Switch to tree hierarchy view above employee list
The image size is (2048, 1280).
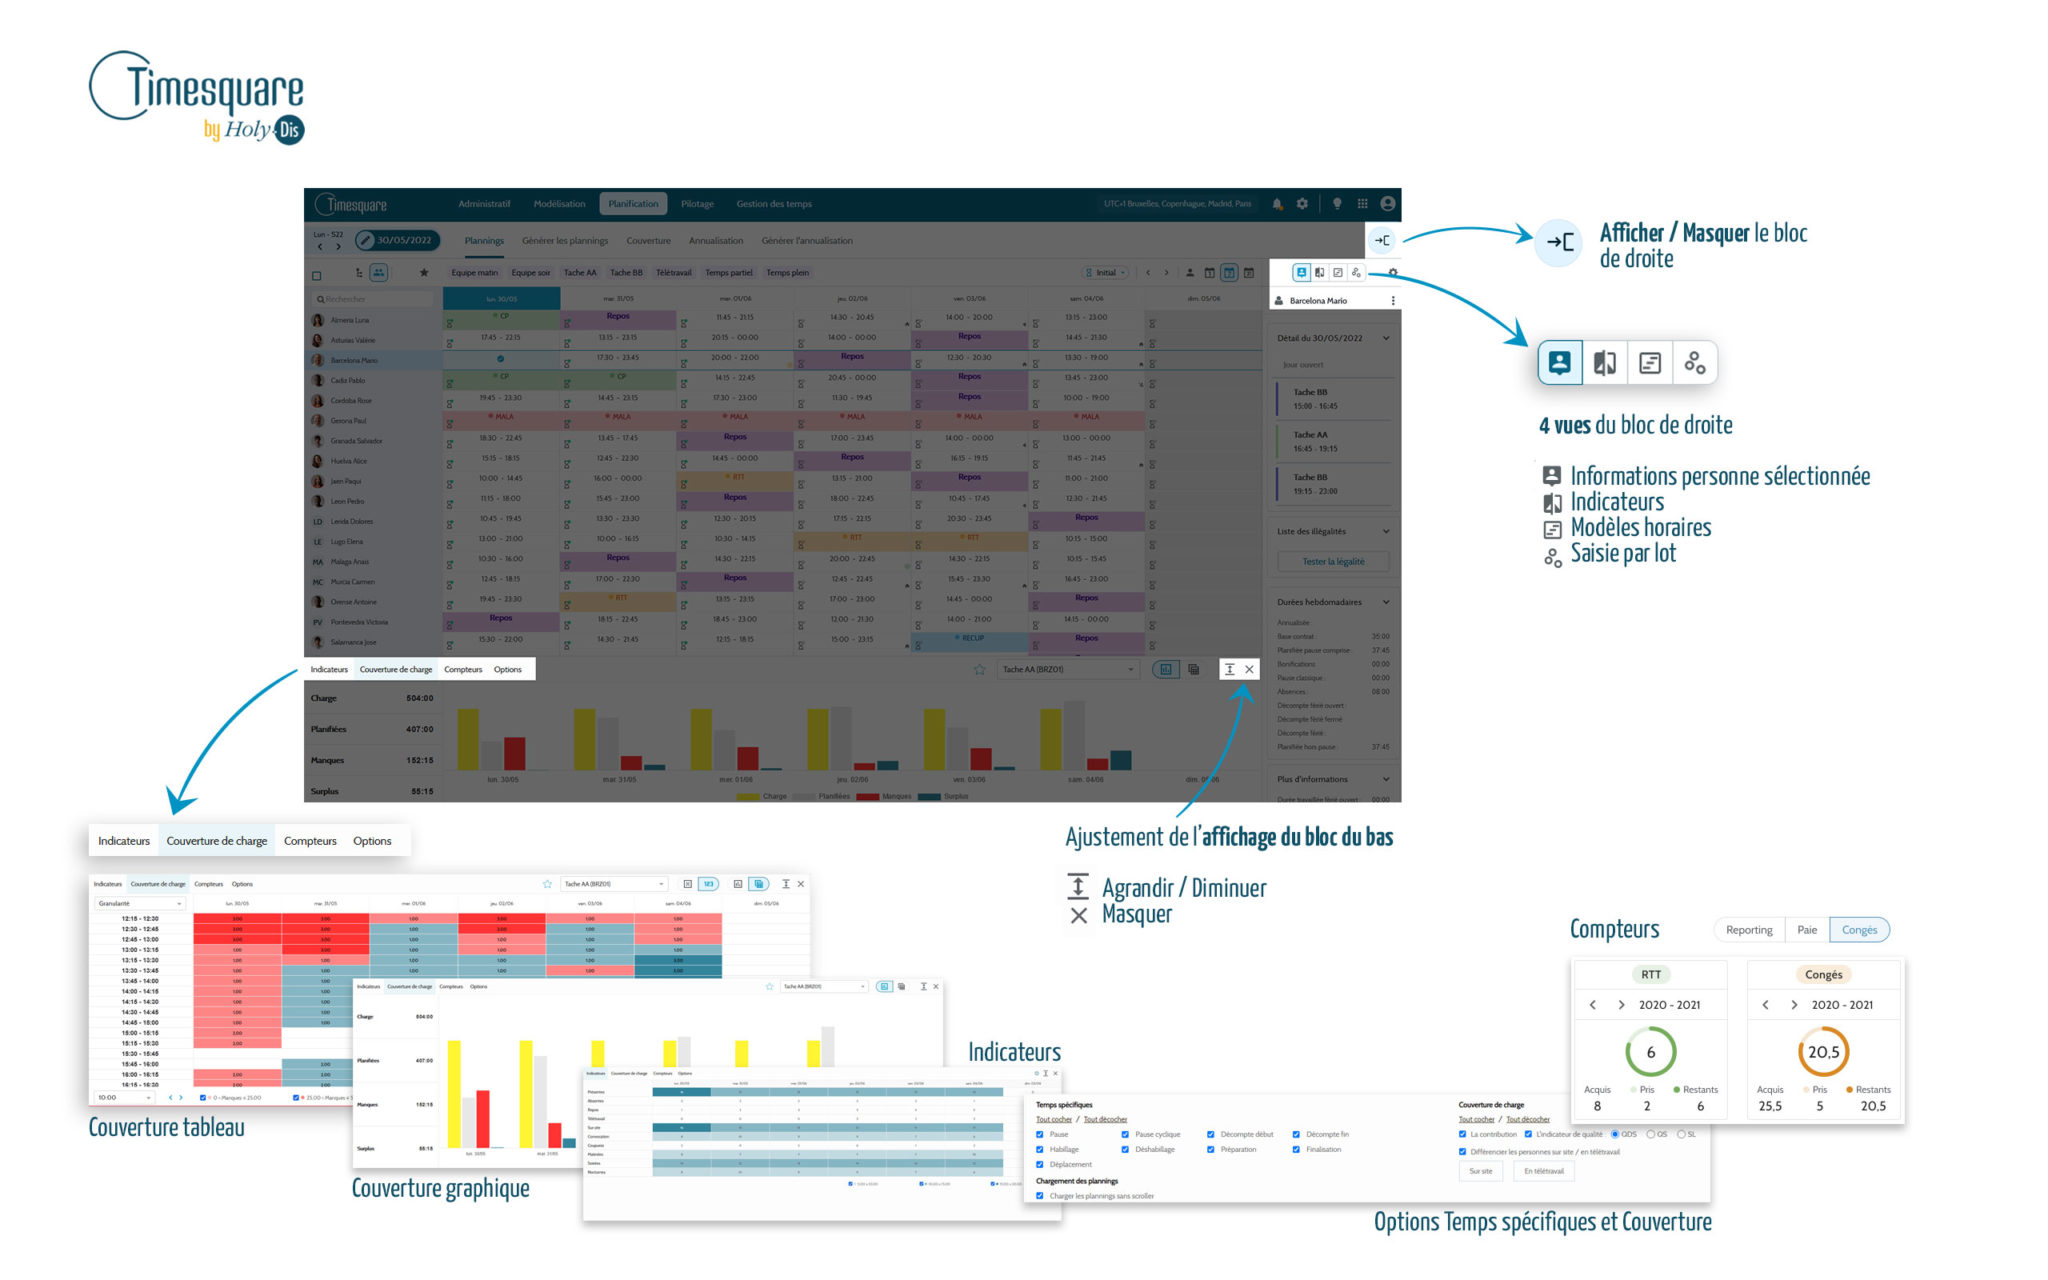click(359, 272)
